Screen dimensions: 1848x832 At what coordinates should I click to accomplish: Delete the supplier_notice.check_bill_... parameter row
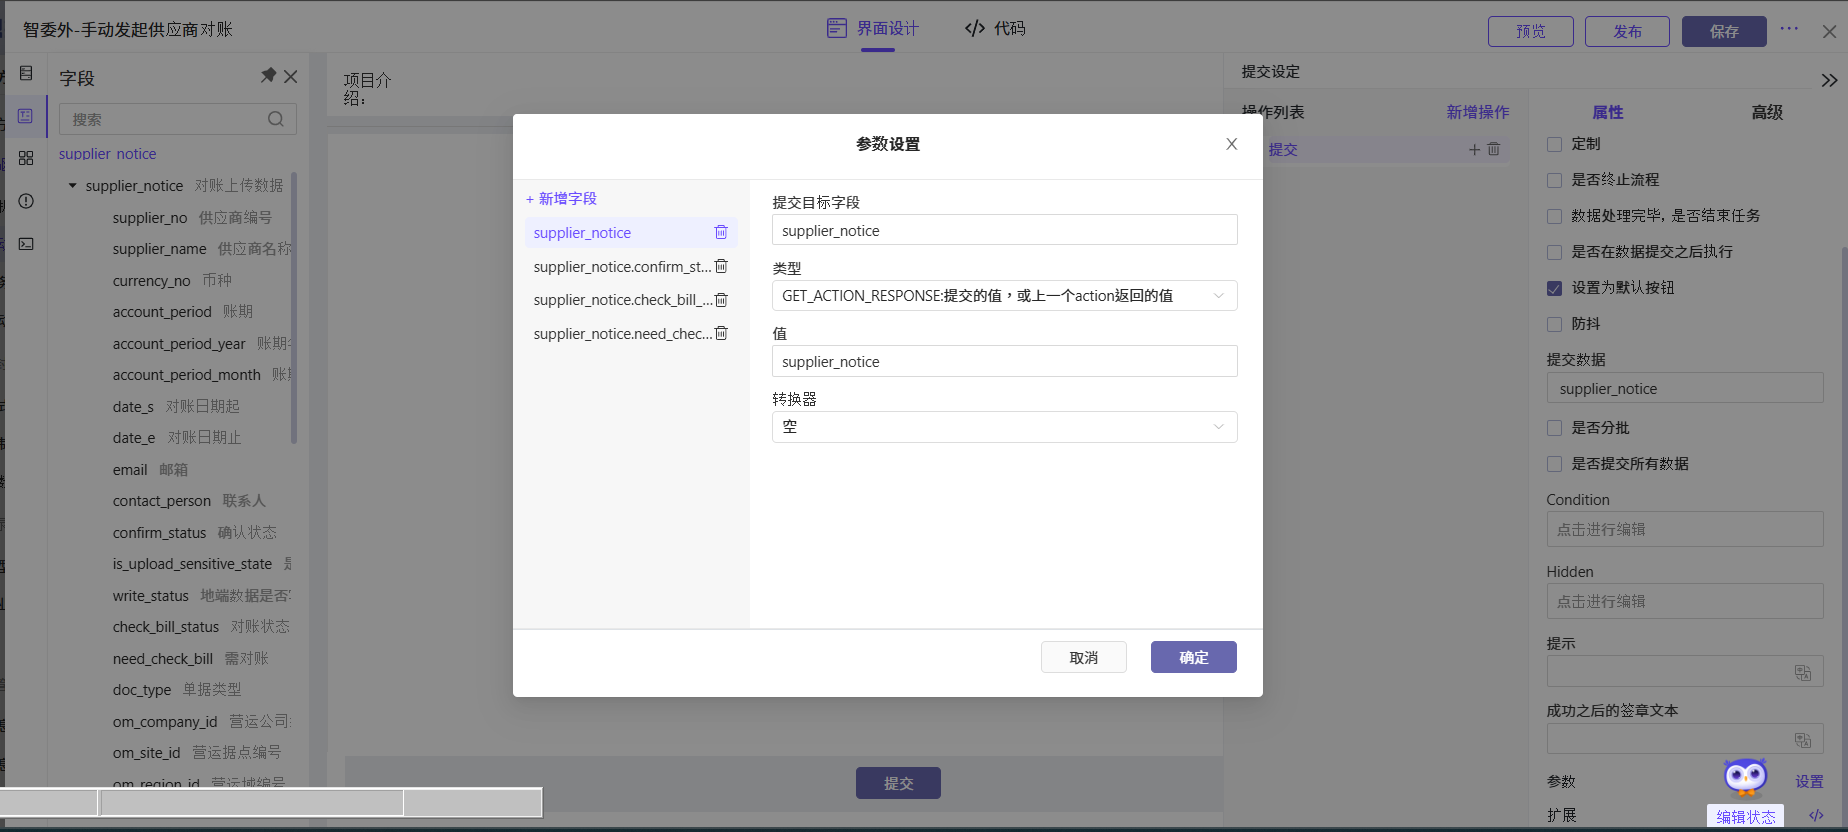(x=721, y=300)
